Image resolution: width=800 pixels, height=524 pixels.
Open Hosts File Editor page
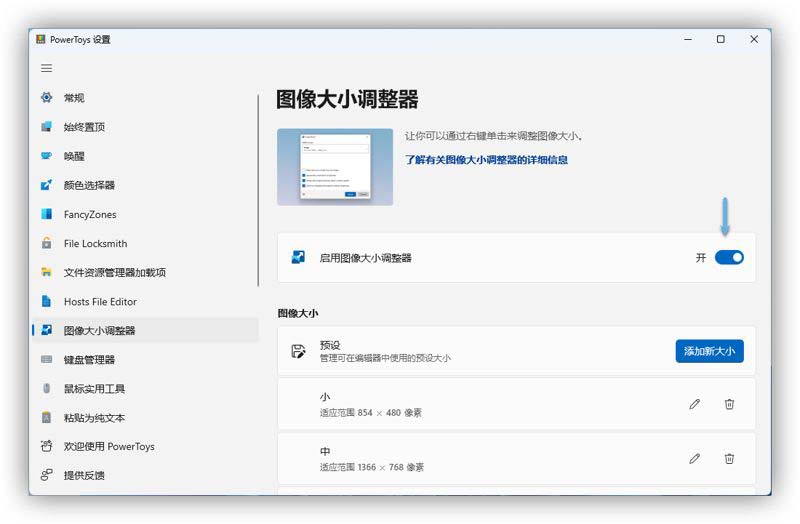(100, 301)
